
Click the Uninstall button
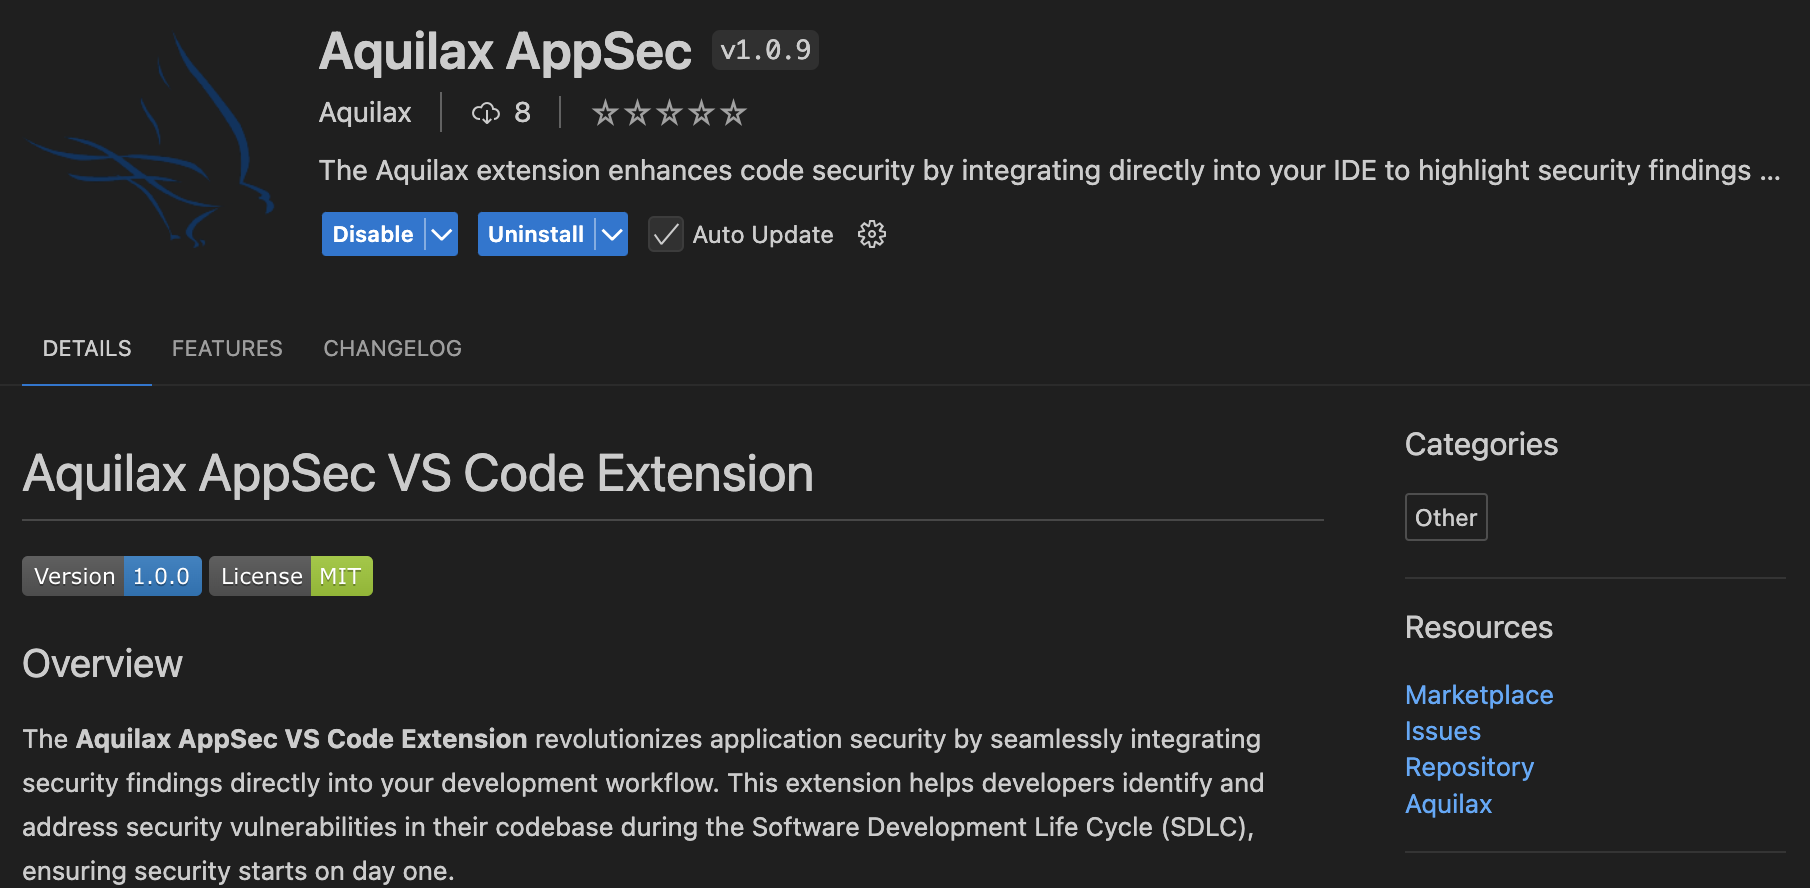(536, 234)
